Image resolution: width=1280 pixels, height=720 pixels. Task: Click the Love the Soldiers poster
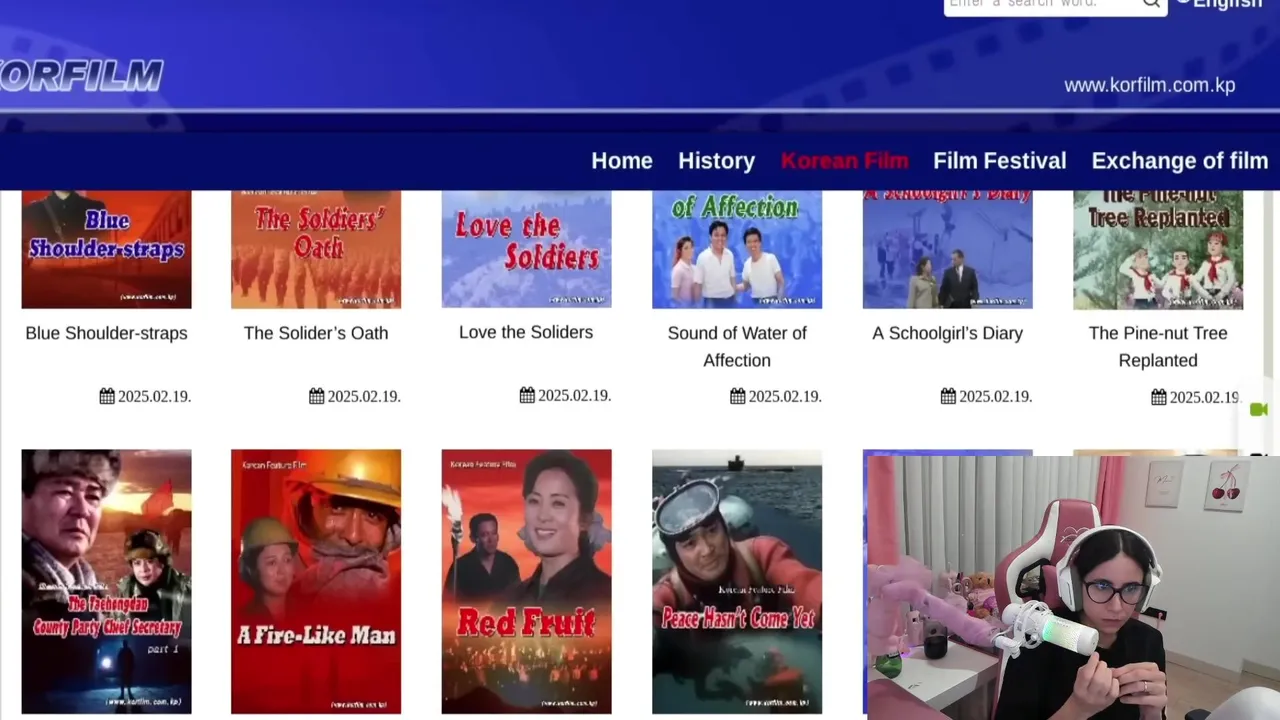[527, 249]
